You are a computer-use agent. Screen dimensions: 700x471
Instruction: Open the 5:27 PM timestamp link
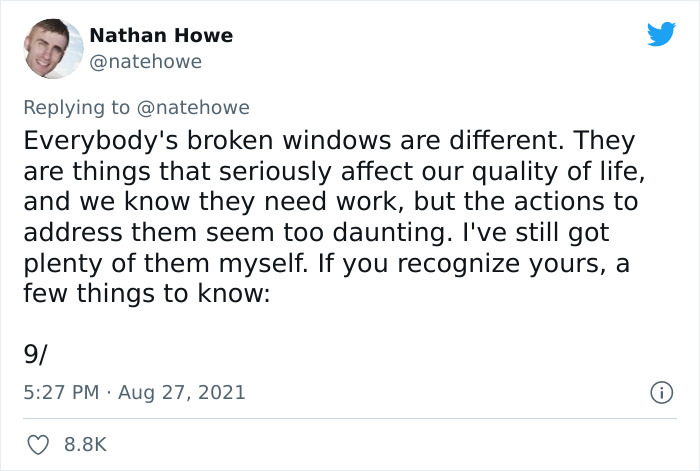click(61, 392)
